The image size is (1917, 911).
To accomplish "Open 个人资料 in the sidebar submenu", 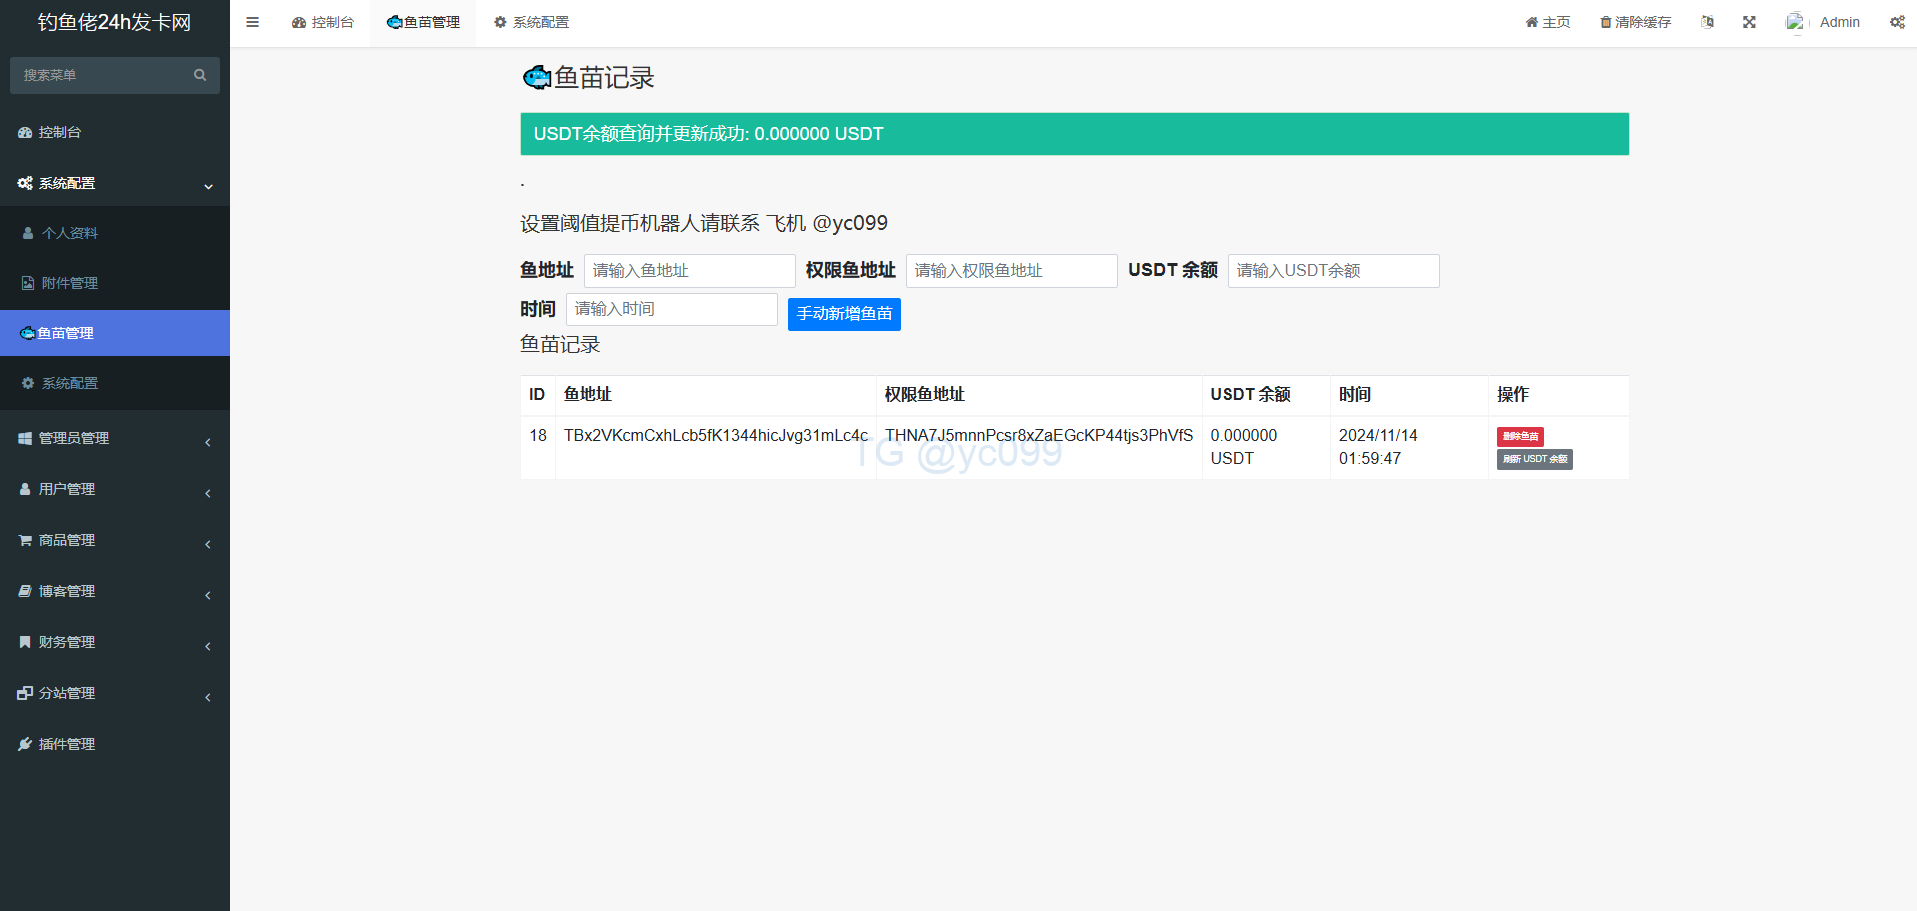I will 70,233.
